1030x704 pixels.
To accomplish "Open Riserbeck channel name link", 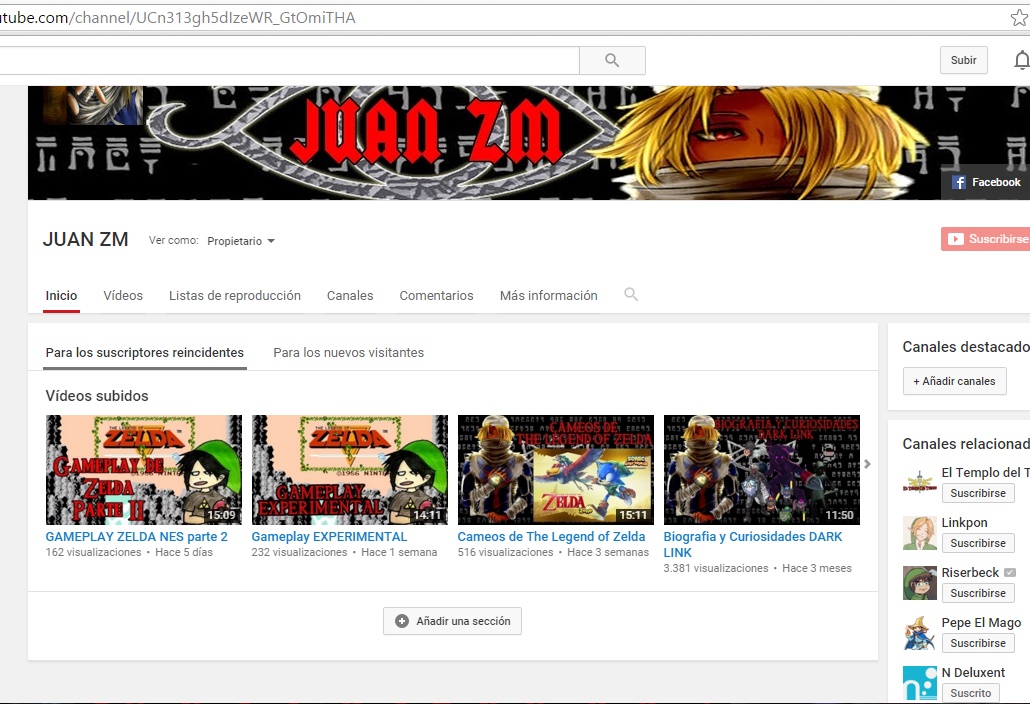I will pyautogui.click(x=970, y=573).
